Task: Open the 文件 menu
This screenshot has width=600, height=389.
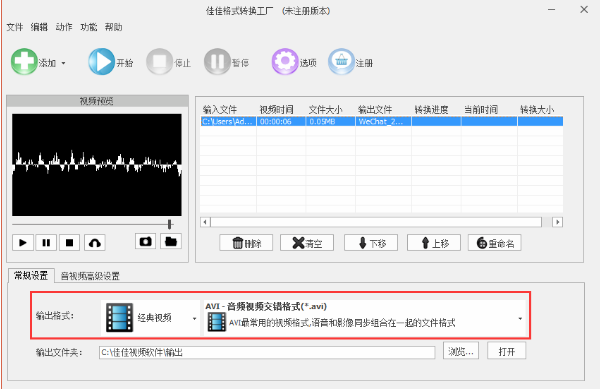Action: (x=15, y=27)
